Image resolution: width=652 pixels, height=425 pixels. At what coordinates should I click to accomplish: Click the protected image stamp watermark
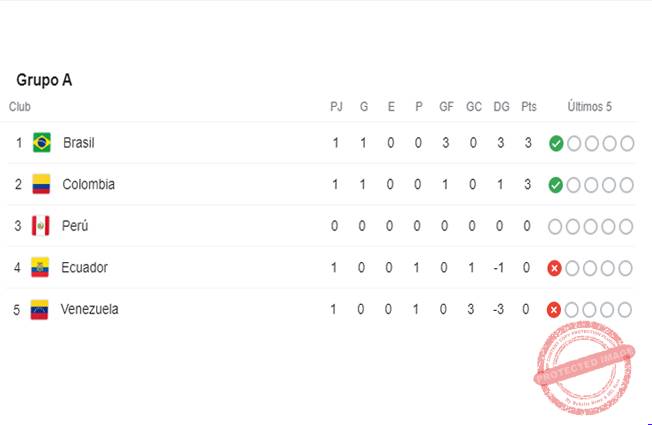[585, 367]
